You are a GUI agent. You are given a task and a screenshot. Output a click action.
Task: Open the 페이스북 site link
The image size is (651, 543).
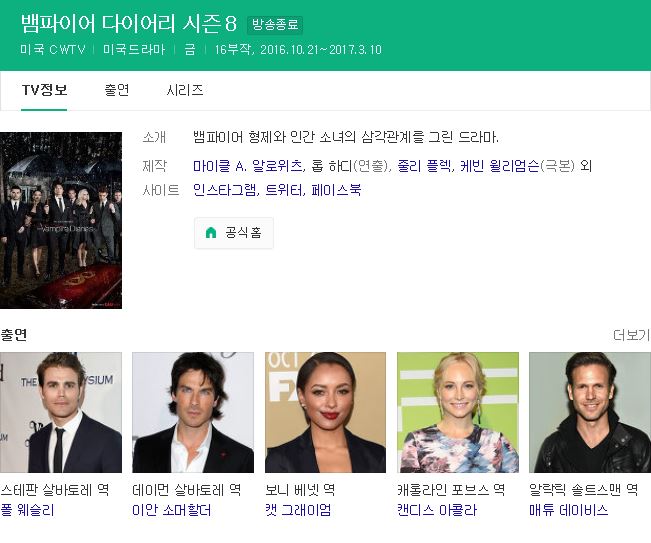(336, 190)
